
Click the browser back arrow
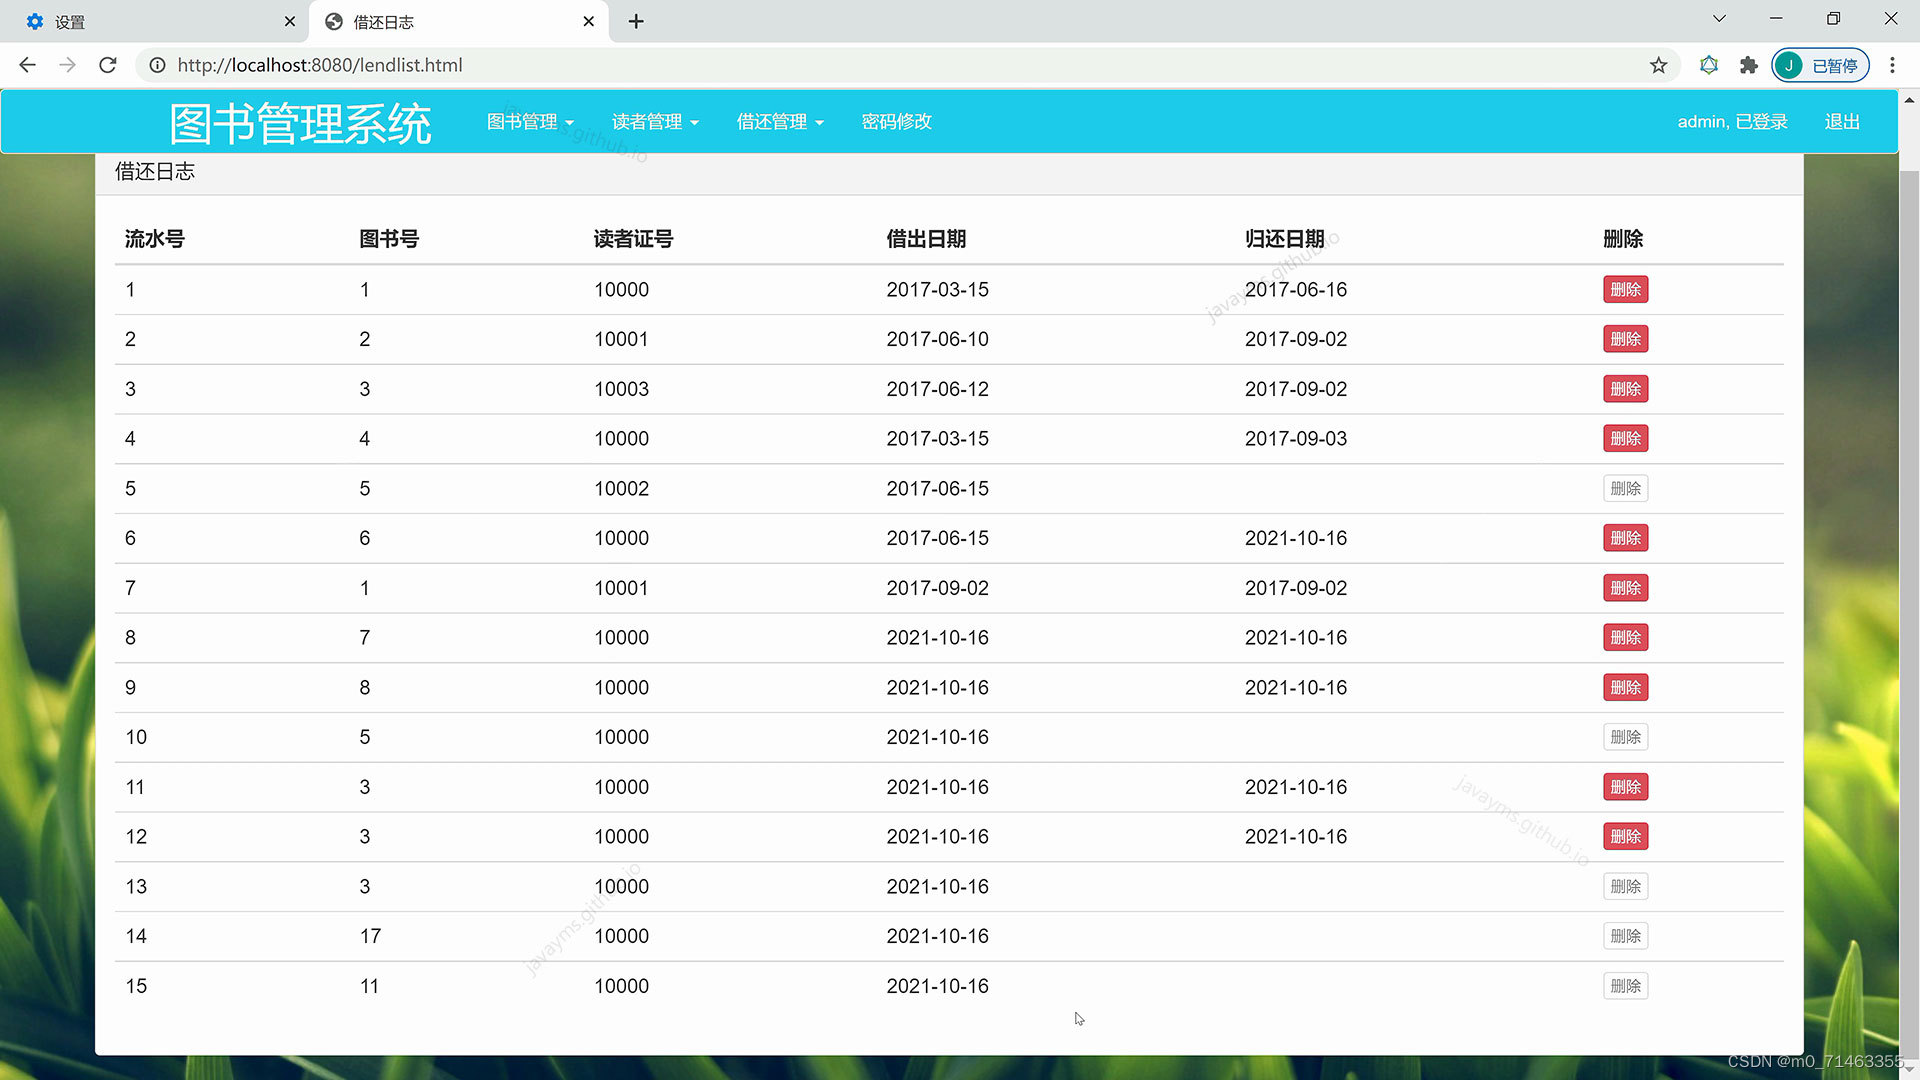[x=27, y=65]
